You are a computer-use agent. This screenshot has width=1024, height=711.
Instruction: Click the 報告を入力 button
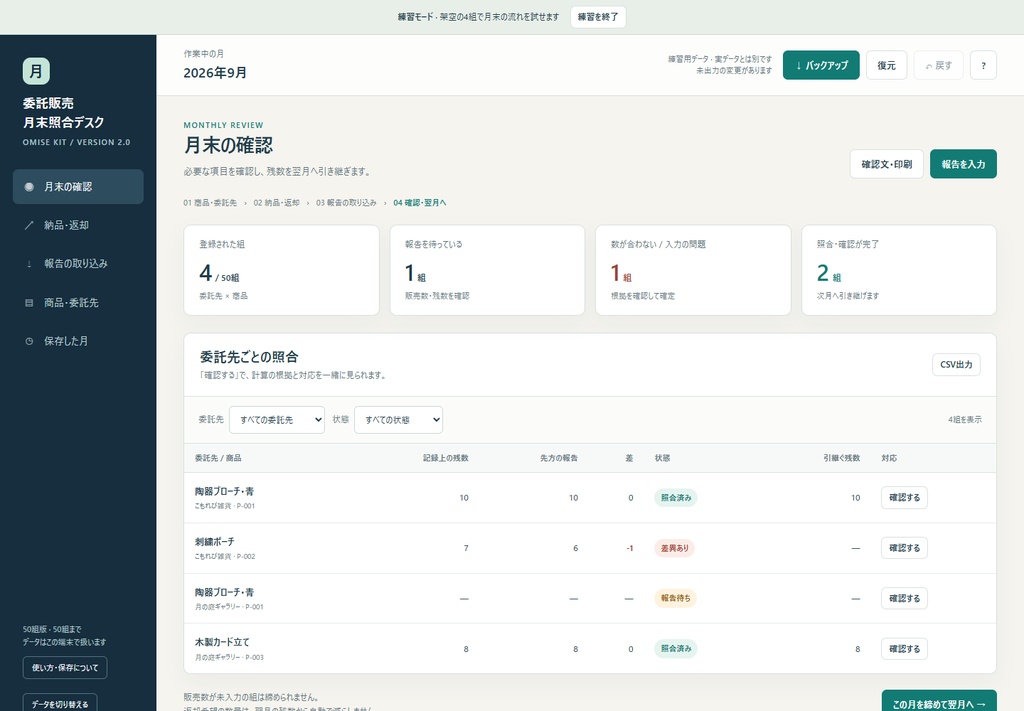(x=963, y=164)
